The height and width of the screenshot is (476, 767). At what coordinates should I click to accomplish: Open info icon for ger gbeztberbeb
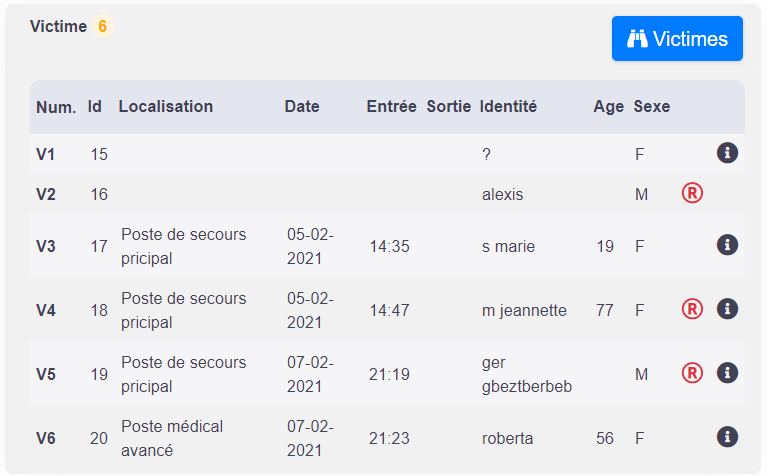click(x=727, y=373)
